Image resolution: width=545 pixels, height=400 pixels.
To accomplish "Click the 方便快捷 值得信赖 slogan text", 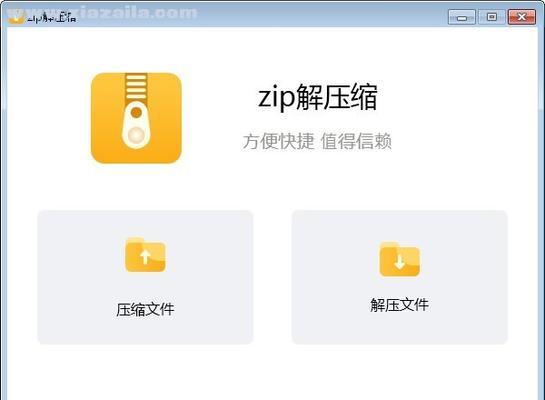I will tap(317, 141).
